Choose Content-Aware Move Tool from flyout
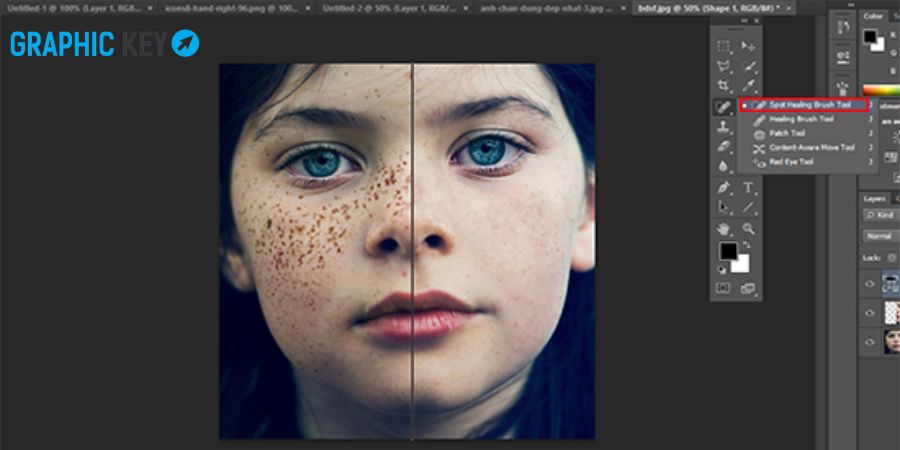 (808, 148)
